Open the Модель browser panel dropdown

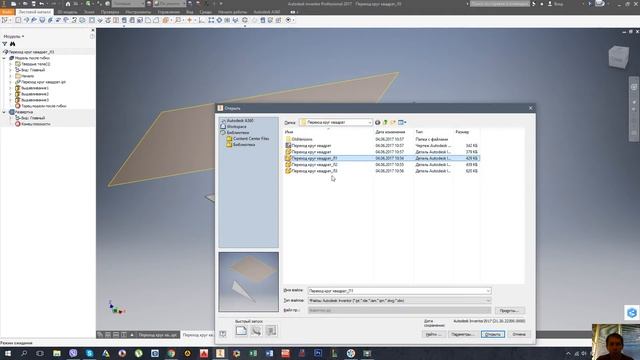(x=13, y=36)
